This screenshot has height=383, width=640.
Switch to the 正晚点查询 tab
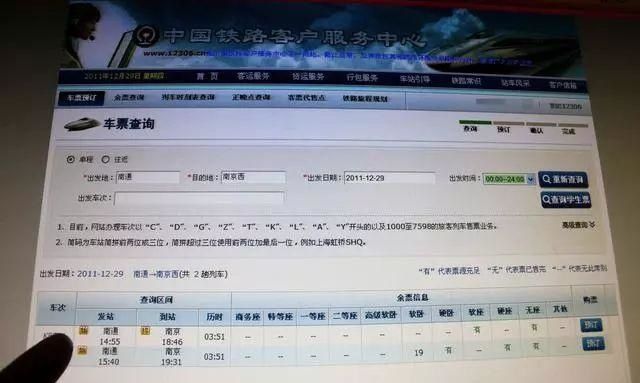[251, 98]
